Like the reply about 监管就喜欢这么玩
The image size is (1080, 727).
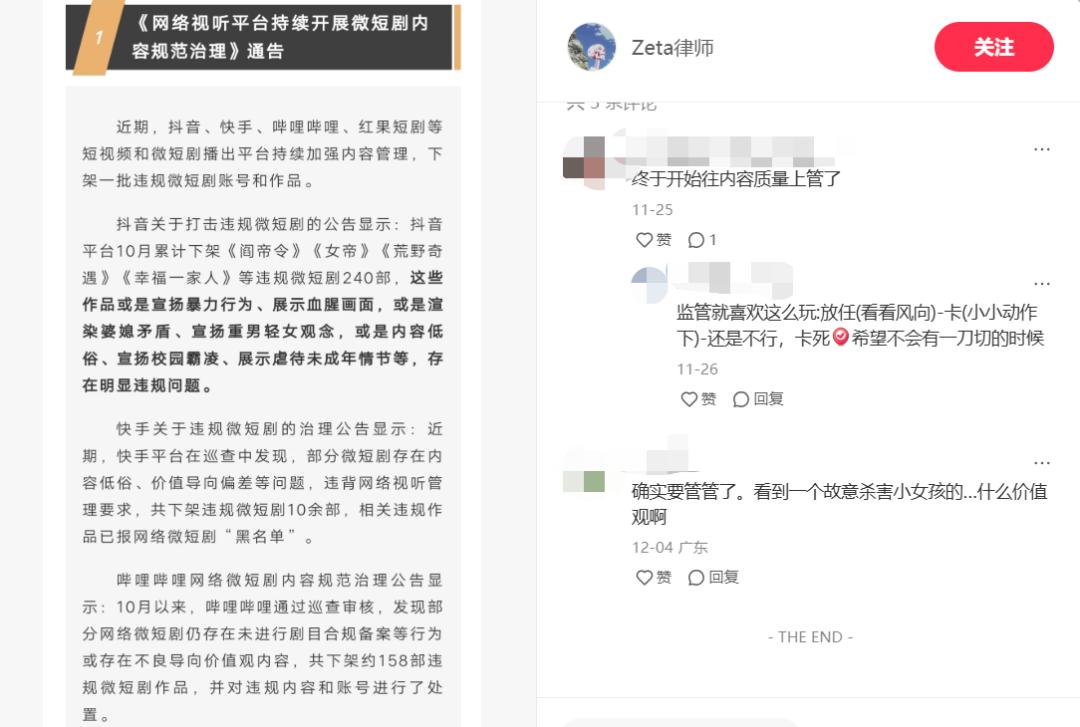(x=698, y=399)
